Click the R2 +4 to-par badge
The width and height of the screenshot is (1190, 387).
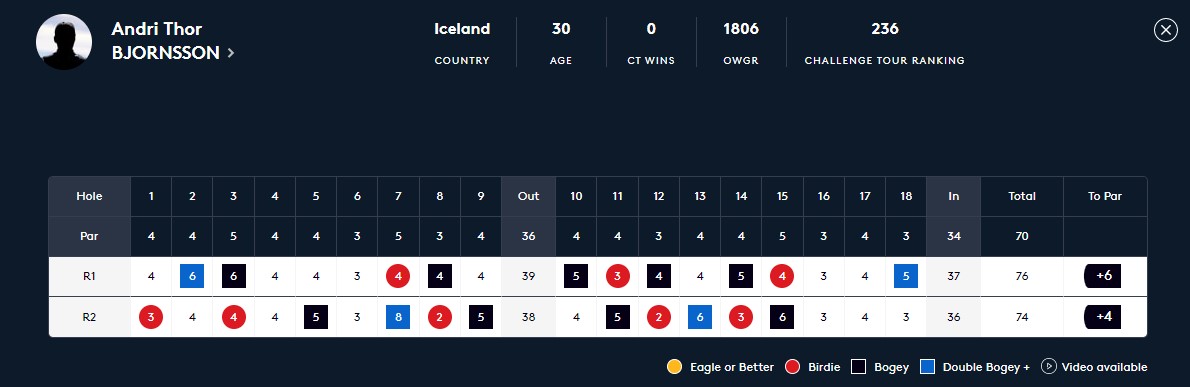[x=1104, y=316]
